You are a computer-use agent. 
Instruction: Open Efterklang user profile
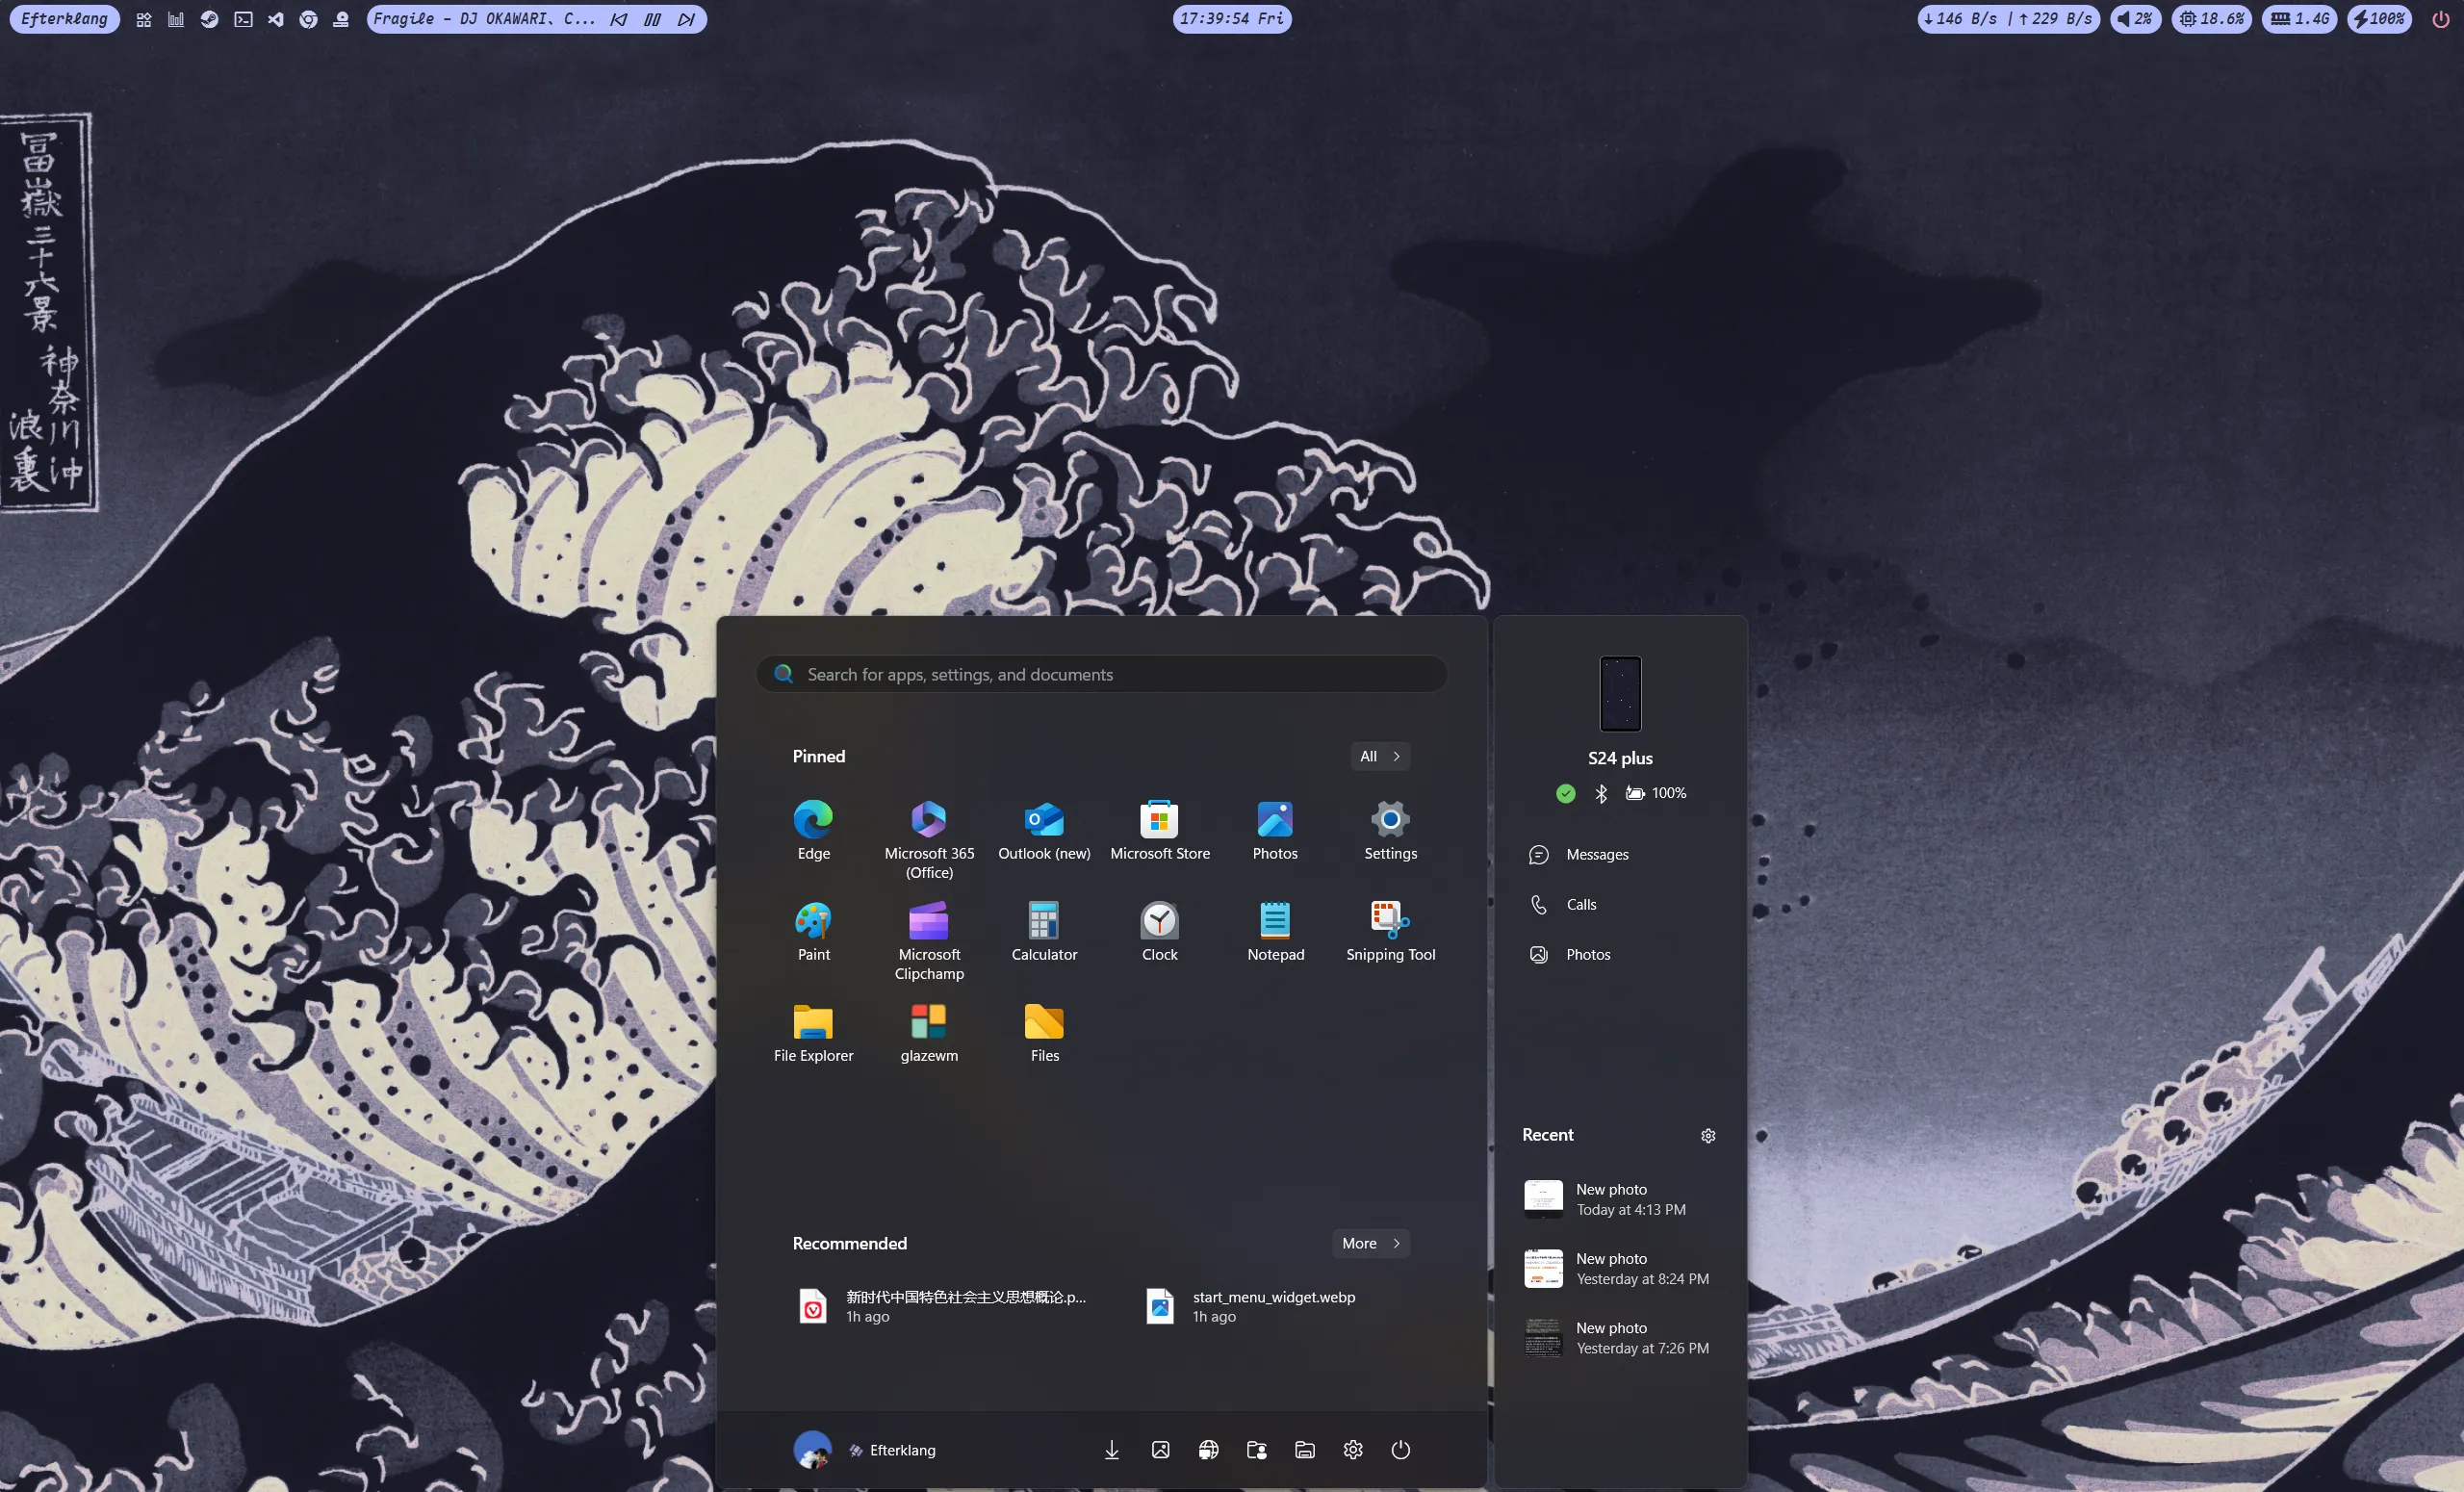[x=865, y=1449]
